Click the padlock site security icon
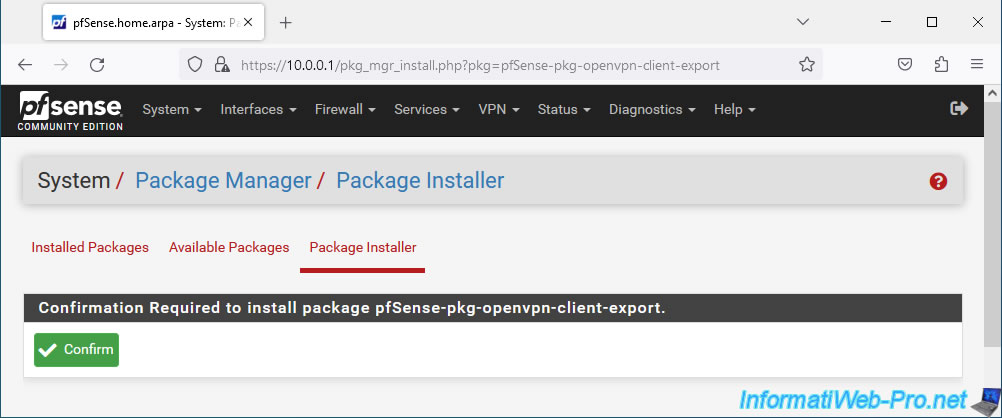1002x418 pixels. pyautogui.click(x=222, y=65)
